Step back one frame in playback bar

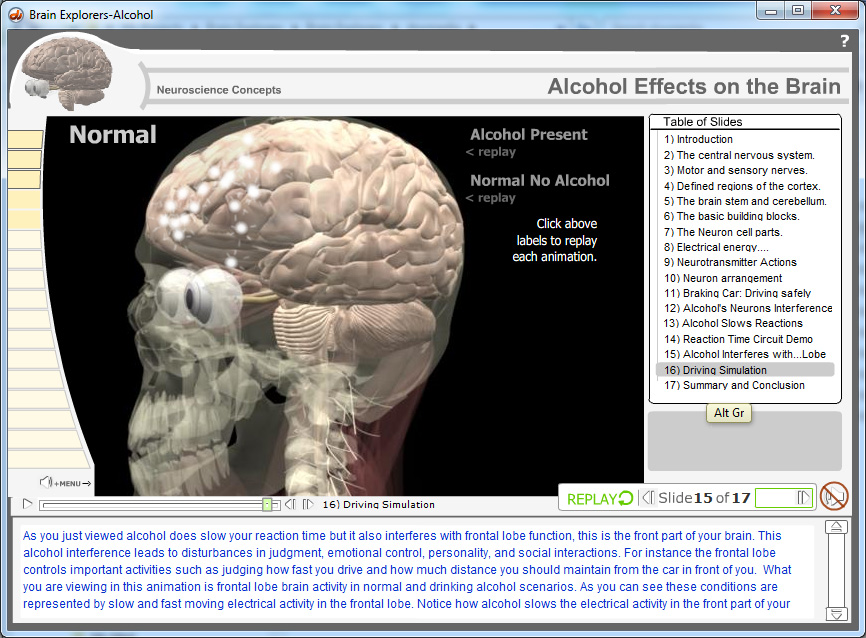(290, 505)
